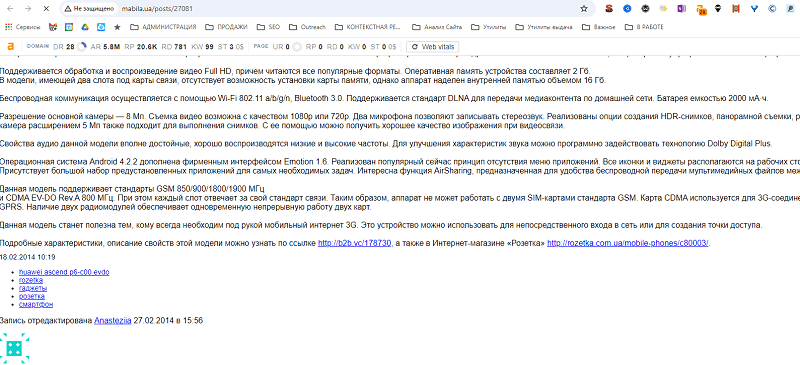800x365 pixels.
Task: Click the referring domains value RD 781
Action: 174,46
